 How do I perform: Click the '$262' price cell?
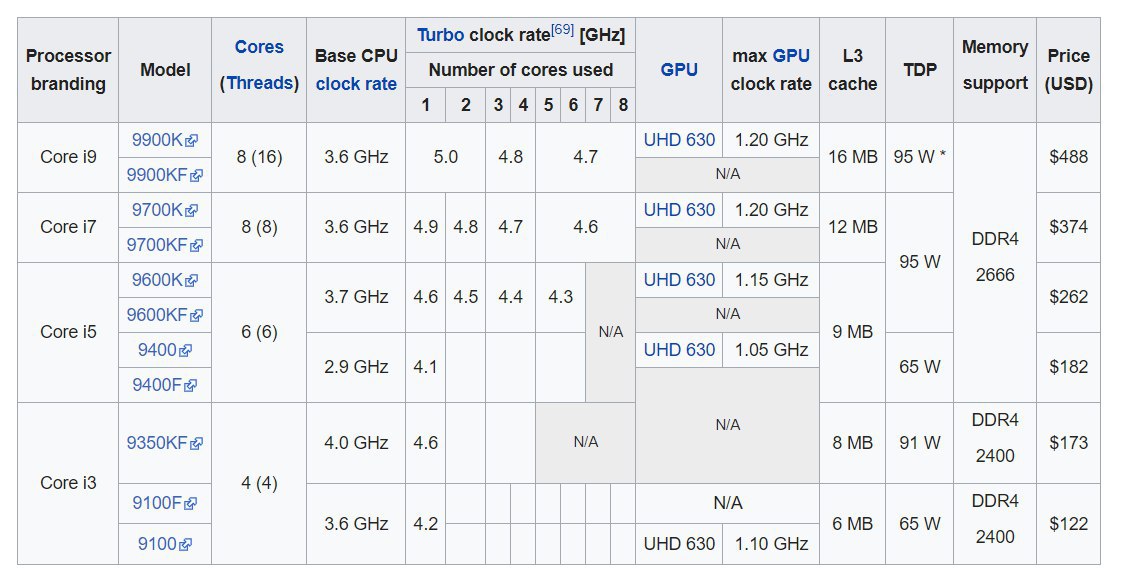click(x=1068, y=297)
